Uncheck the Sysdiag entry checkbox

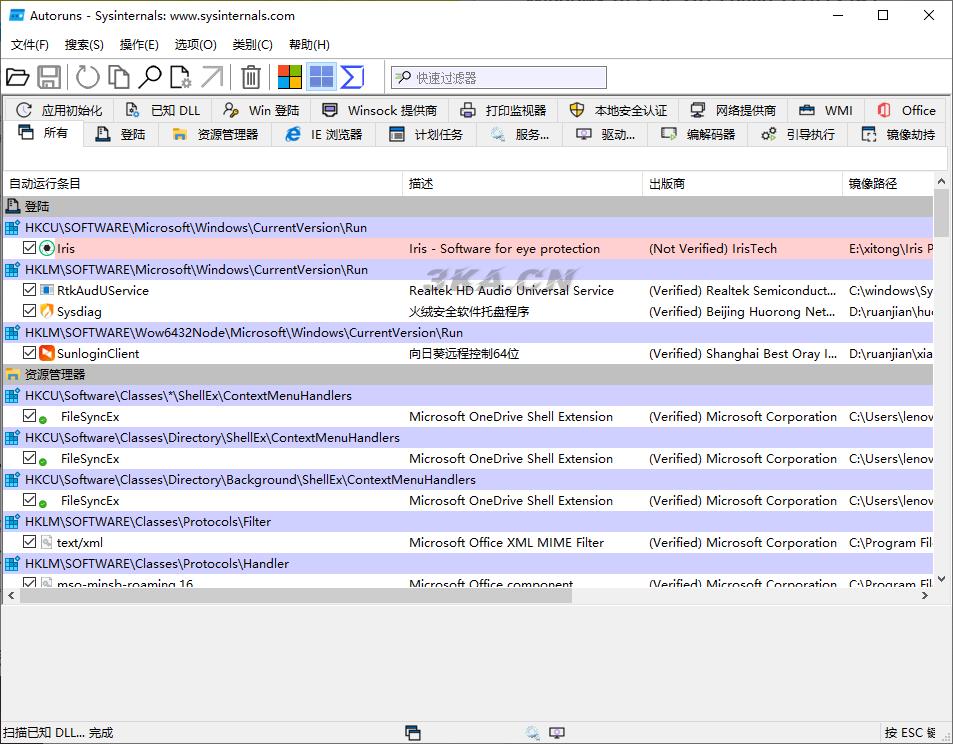29,311
